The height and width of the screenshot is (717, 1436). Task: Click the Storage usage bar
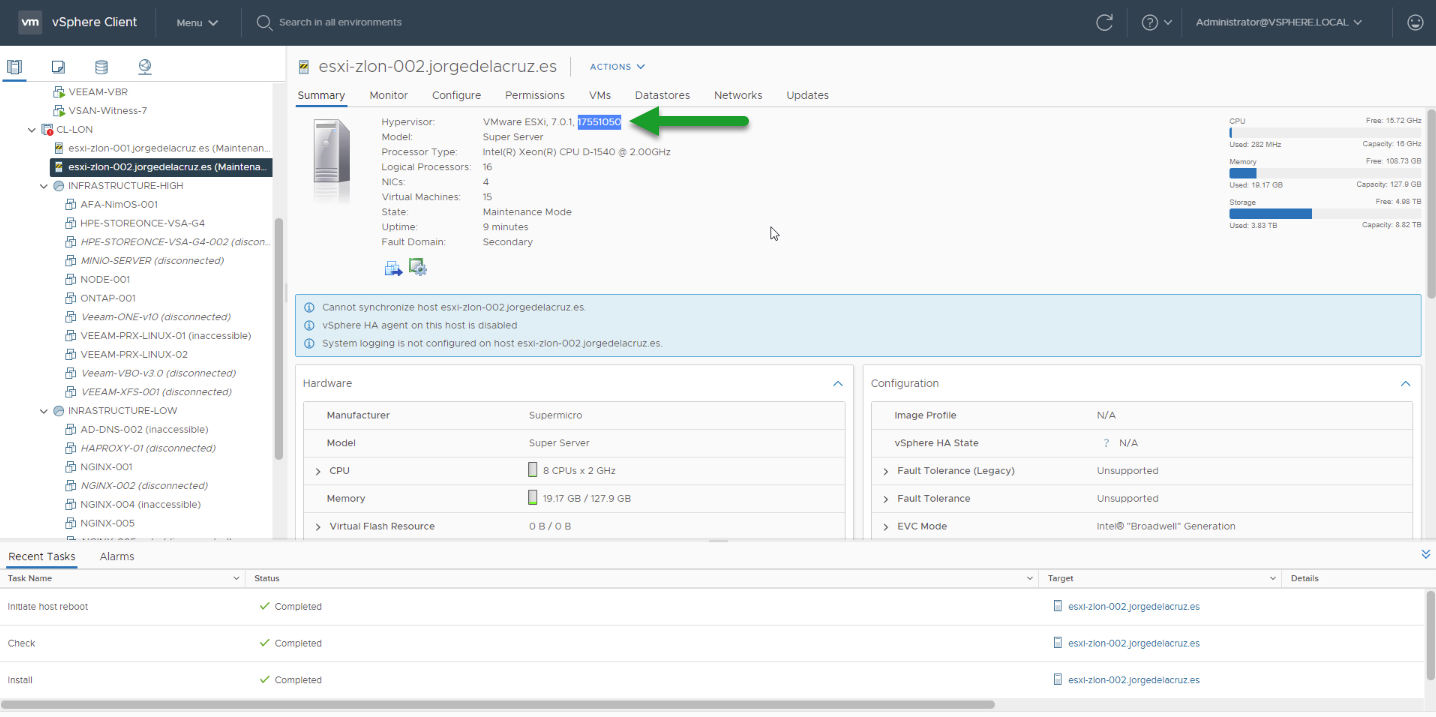[x=1325, y=213]
